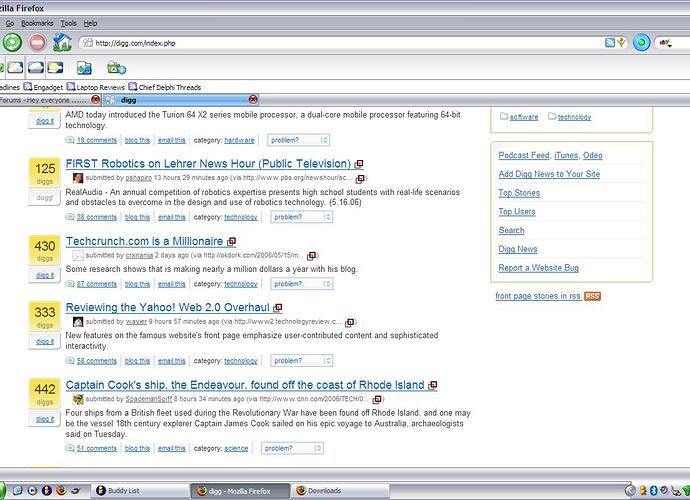Open the Chief Delphi Threads bookmark
This screenshot has width=690, height=500.
coord(165,87)
